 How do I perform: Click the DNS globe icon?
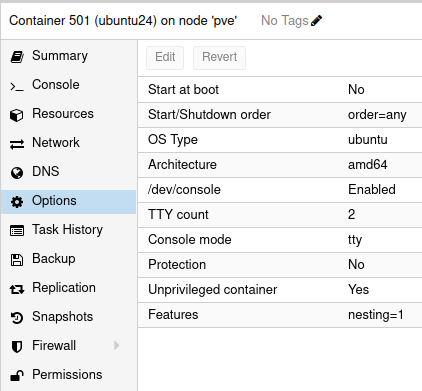pos(17,173)
